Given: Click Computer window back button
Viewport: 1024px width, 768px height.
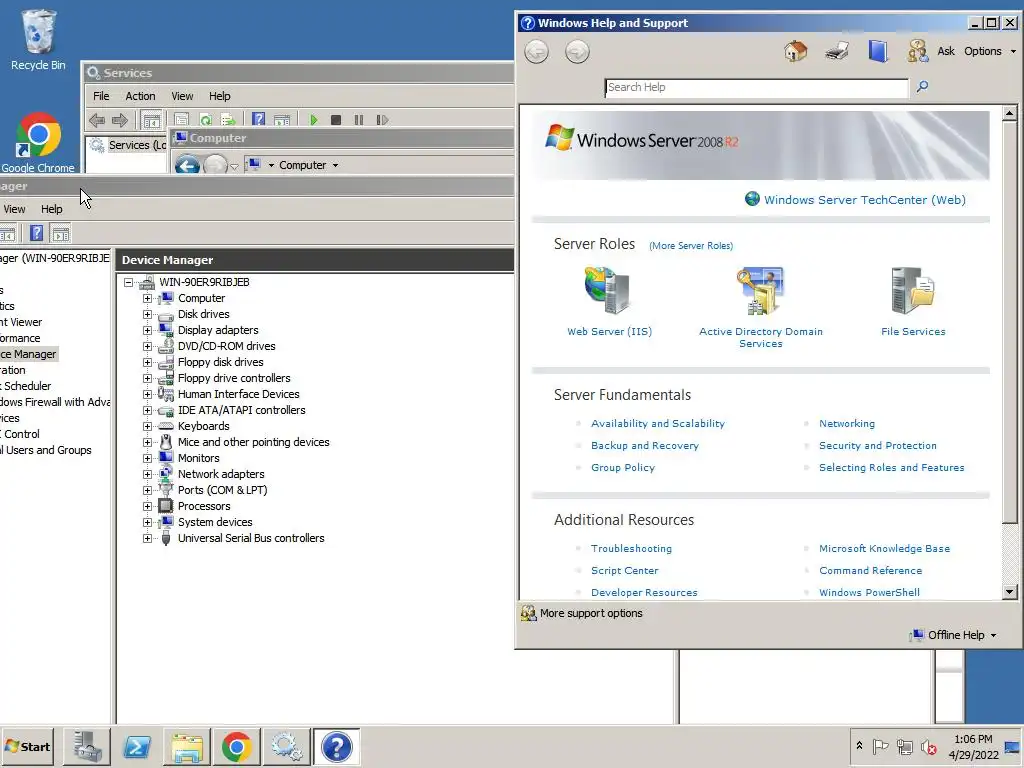Looking at the screenshot, I should [187, 165].
